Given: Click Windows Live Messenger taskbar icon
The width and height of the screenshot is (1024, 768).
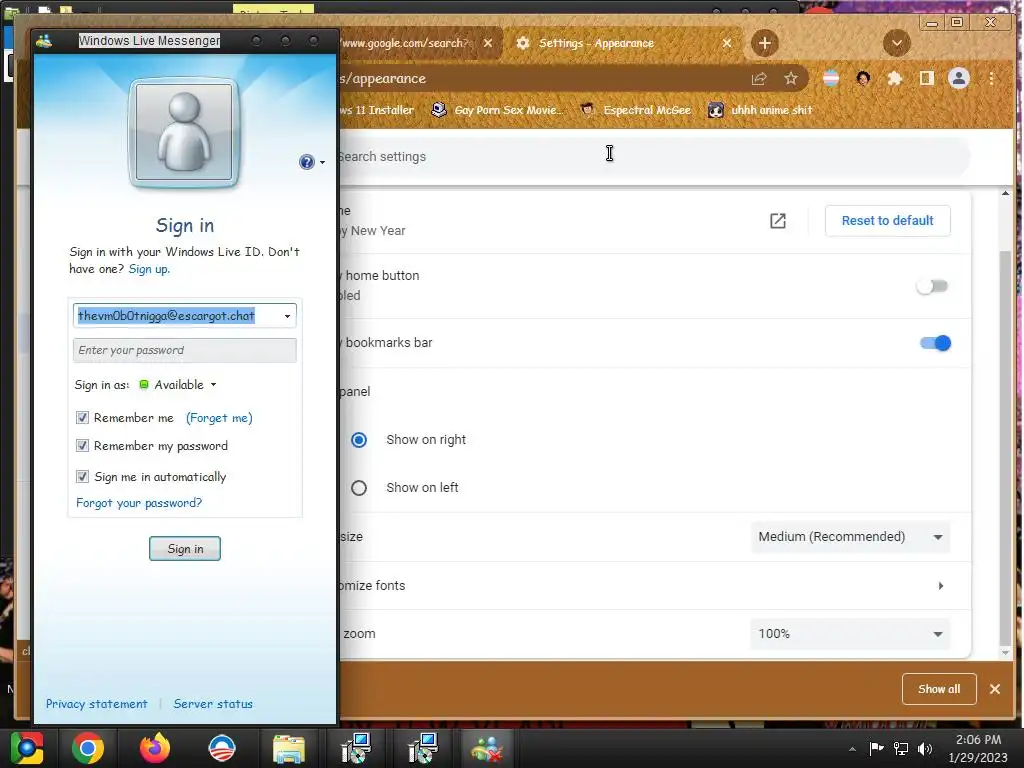Looking at the screenshot, I should (x=487, y=748).
